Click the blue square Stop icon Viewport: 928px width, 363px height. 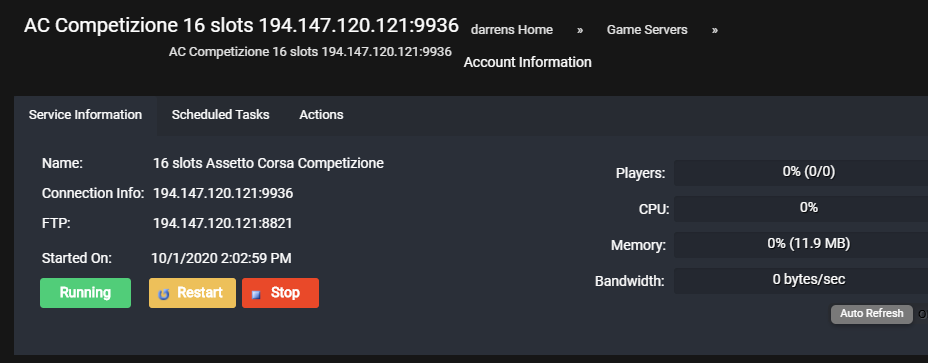(256, 294)
